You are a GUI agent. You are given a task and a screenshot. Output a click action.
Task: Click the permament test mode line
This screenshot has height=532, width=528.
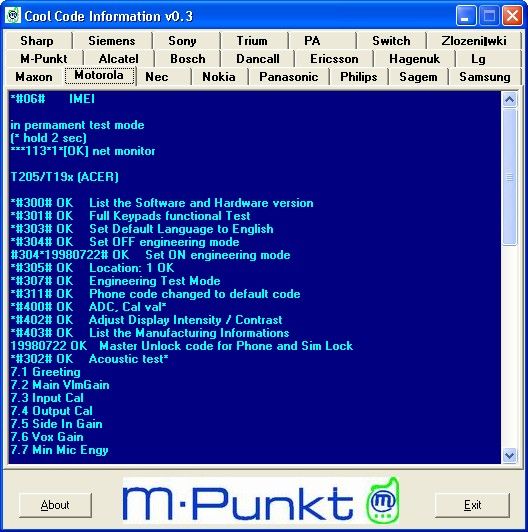point(77,125)
